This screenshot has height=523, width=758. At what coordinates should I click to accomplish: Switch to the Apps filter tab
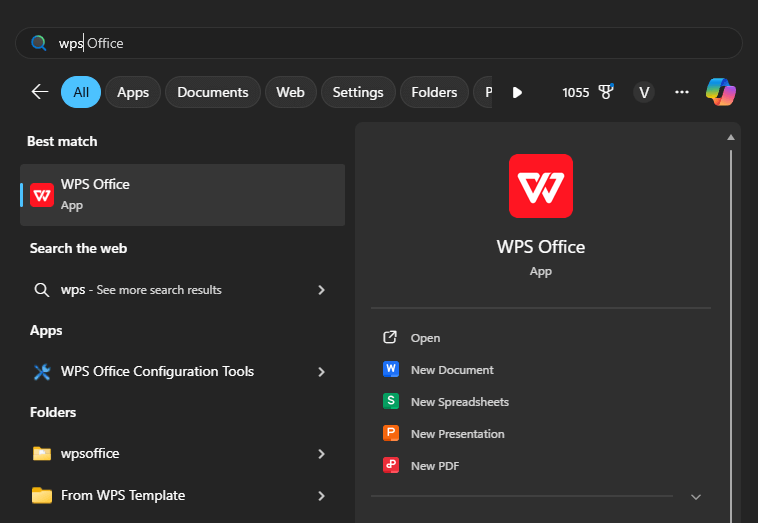point(133,92)
